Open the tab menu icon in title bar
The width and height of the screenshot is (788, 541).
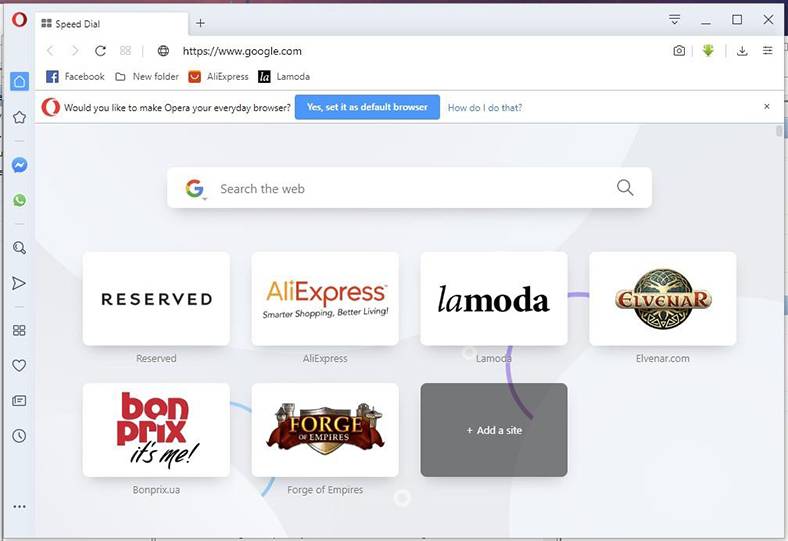(x=674, y=20)
